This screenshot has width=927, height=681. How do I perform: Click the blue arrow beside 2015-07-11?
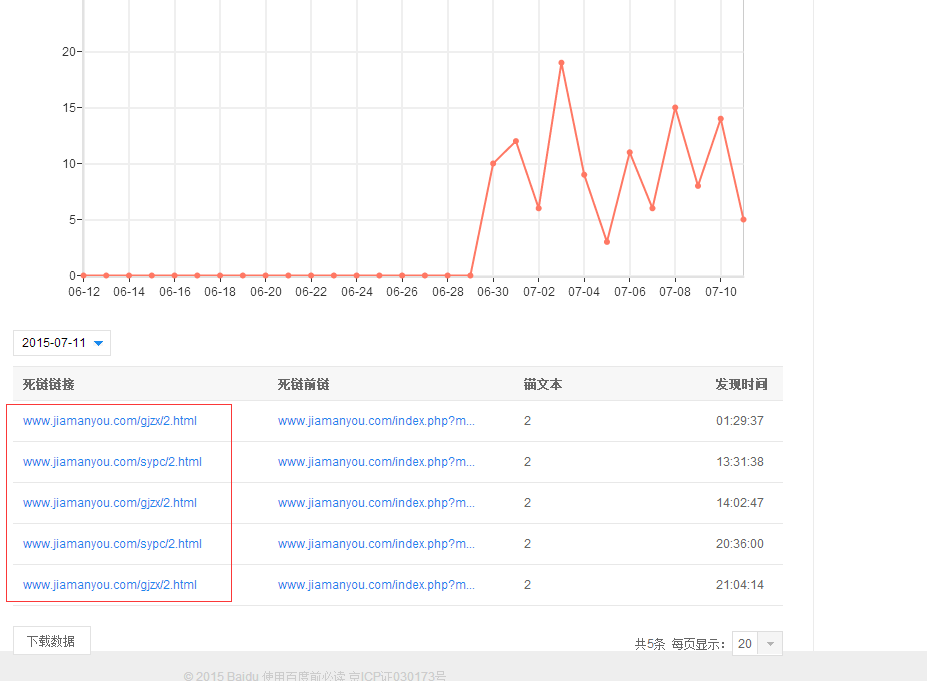pyautogui.click(x=98, y=343)
